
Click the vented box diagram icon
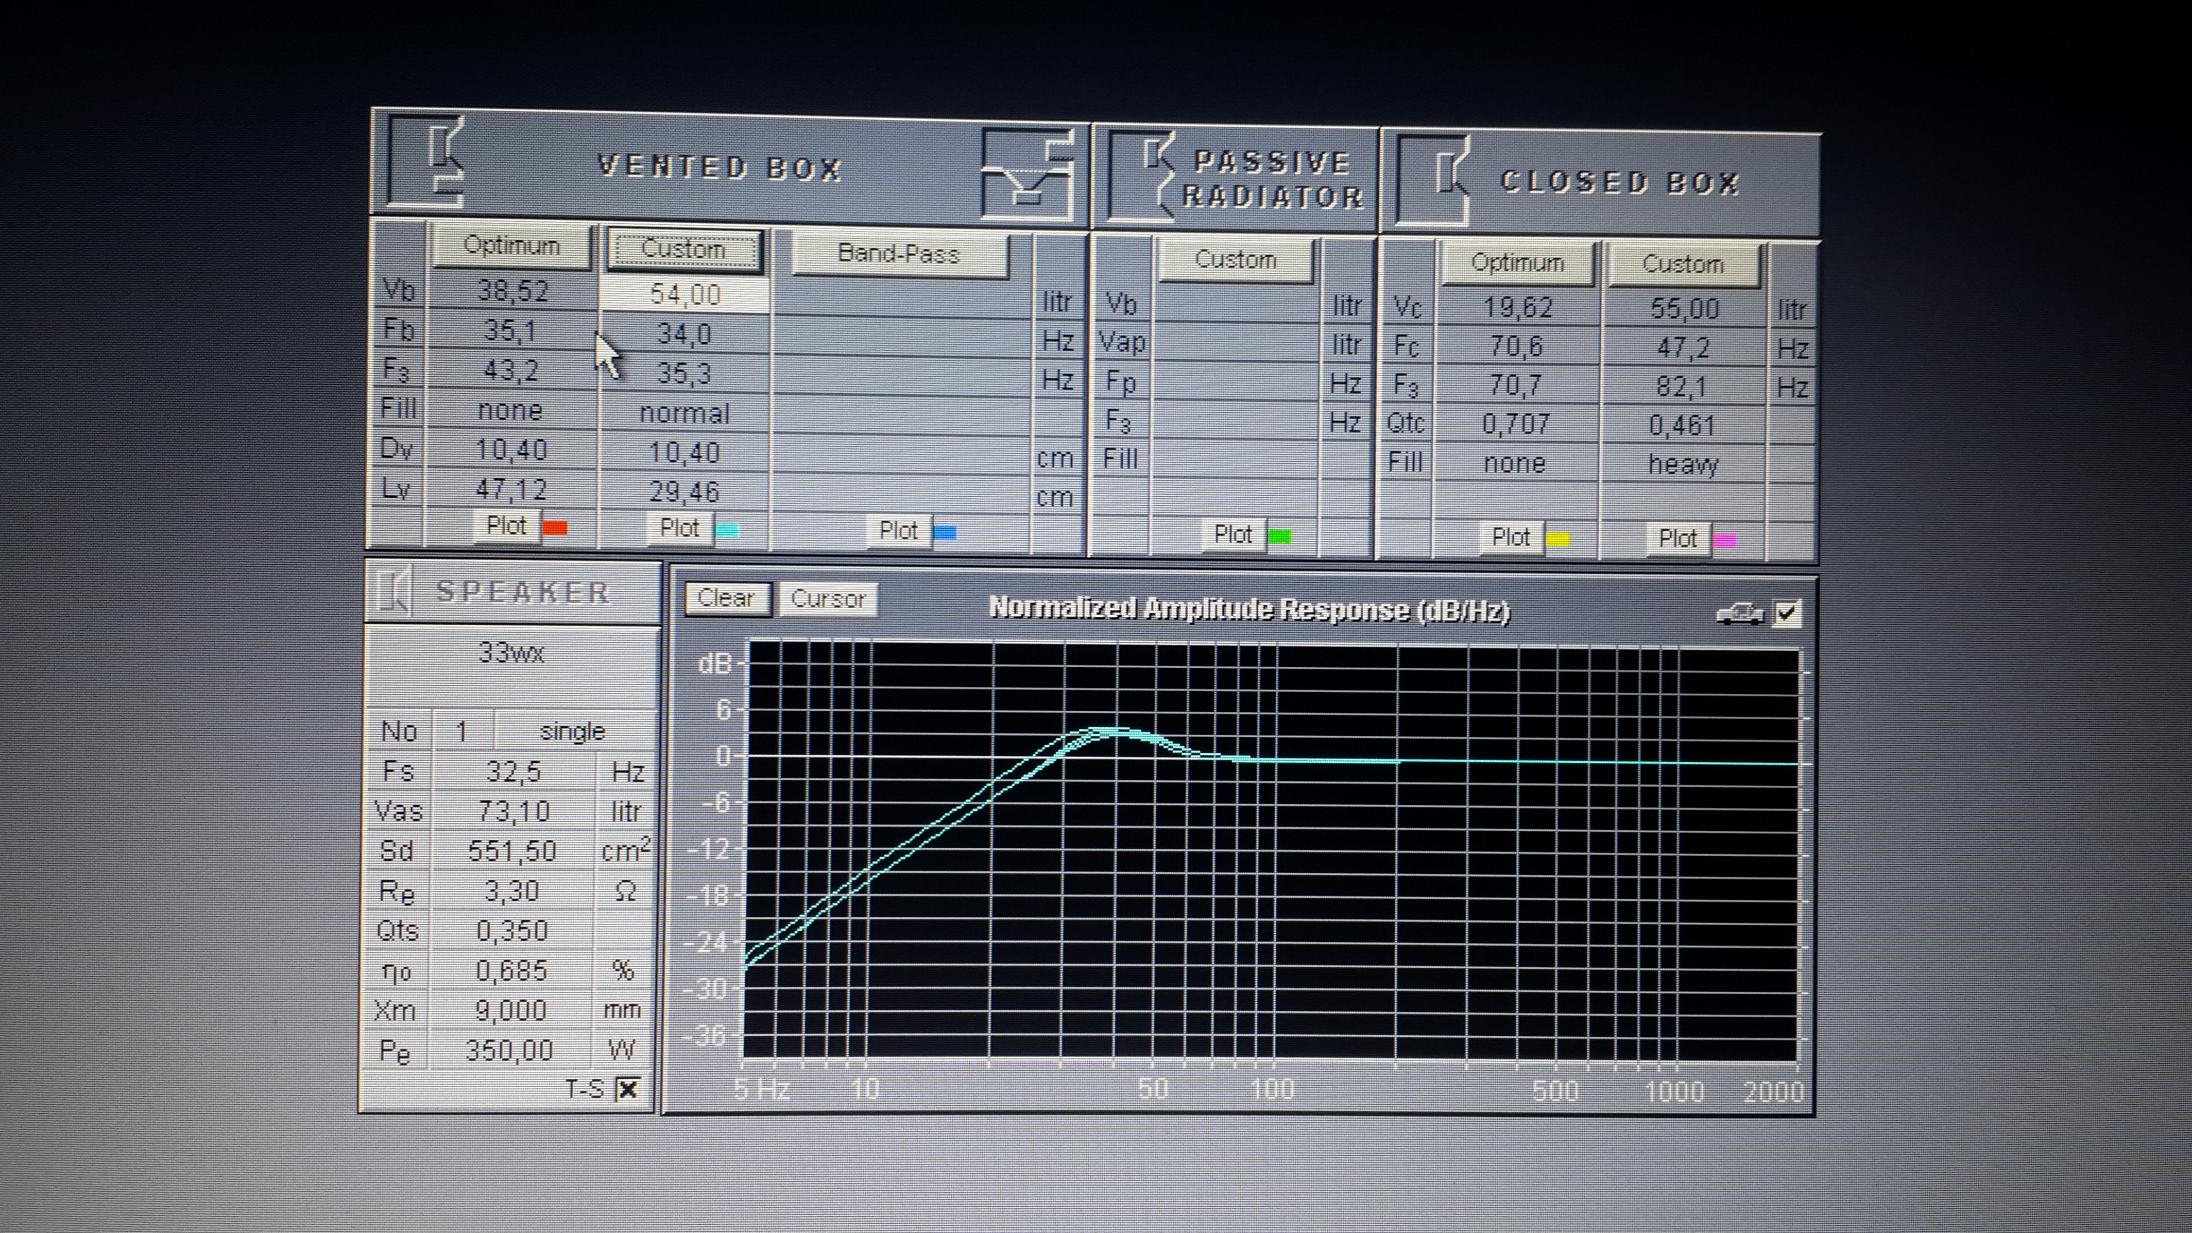(1030, 172)
